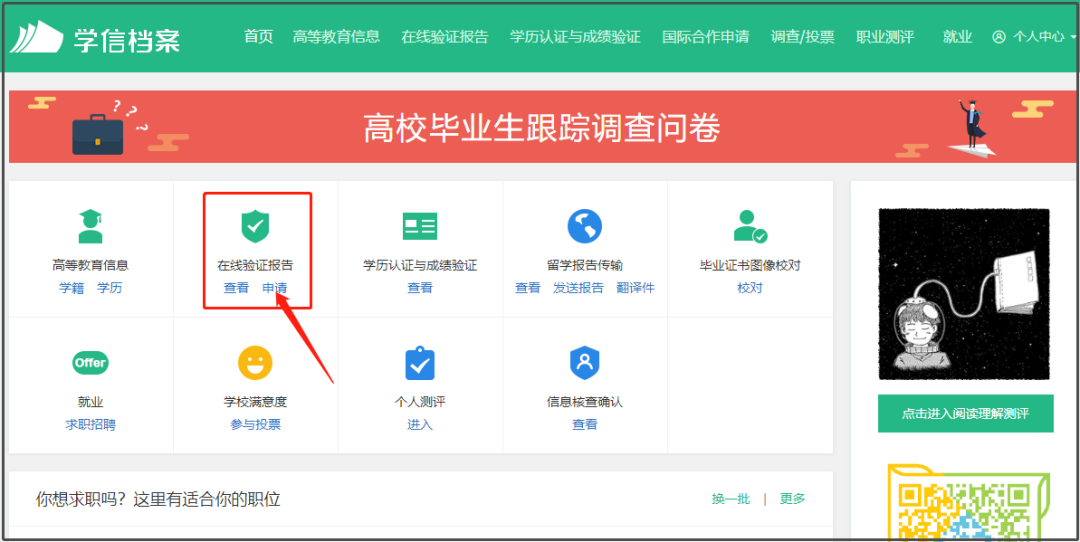Click the 个人测评 clipboard icon
The width and height of the screenshot is (1080, 542).
pyautogui.click(x=420, y=362)
